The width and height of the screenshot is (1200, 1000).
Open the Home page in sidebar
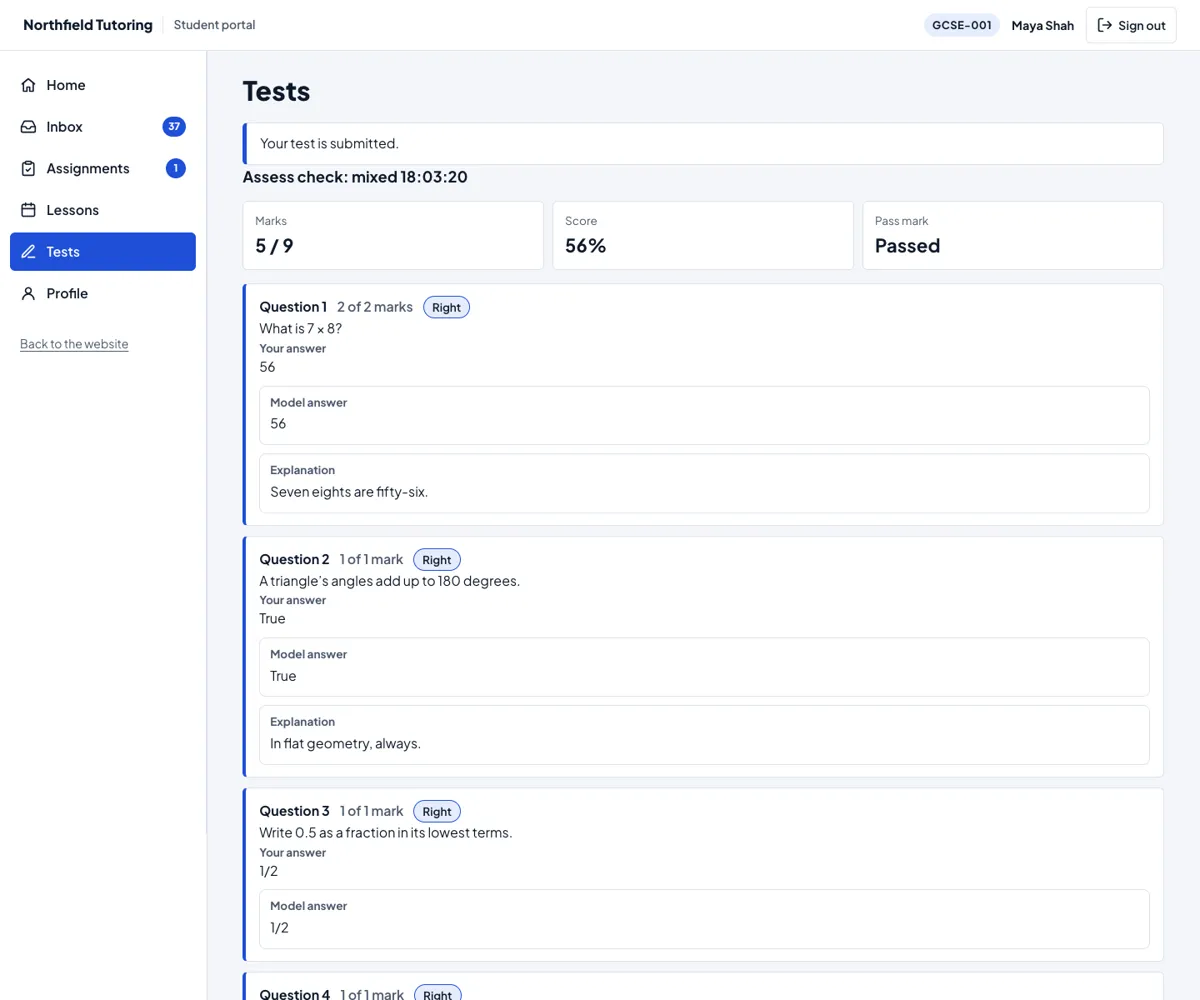point(103,85)
